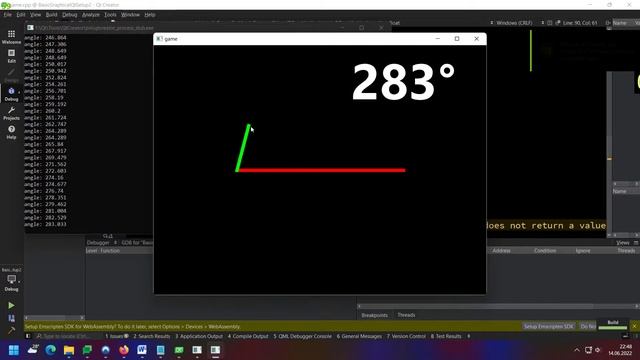This screenshot has width=640, height=360.
Task: Click the Build hammer icon
Action: click(11, 330)
